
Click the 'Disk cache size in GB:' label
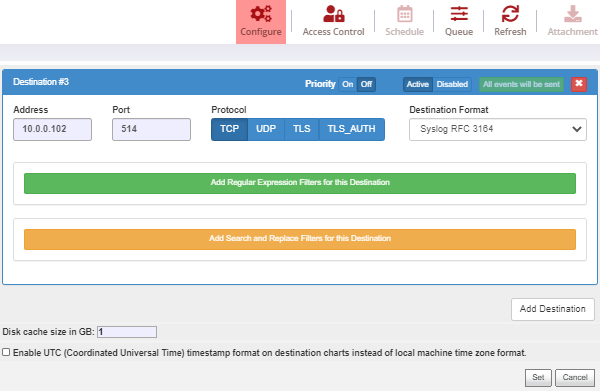coord(48,332)
